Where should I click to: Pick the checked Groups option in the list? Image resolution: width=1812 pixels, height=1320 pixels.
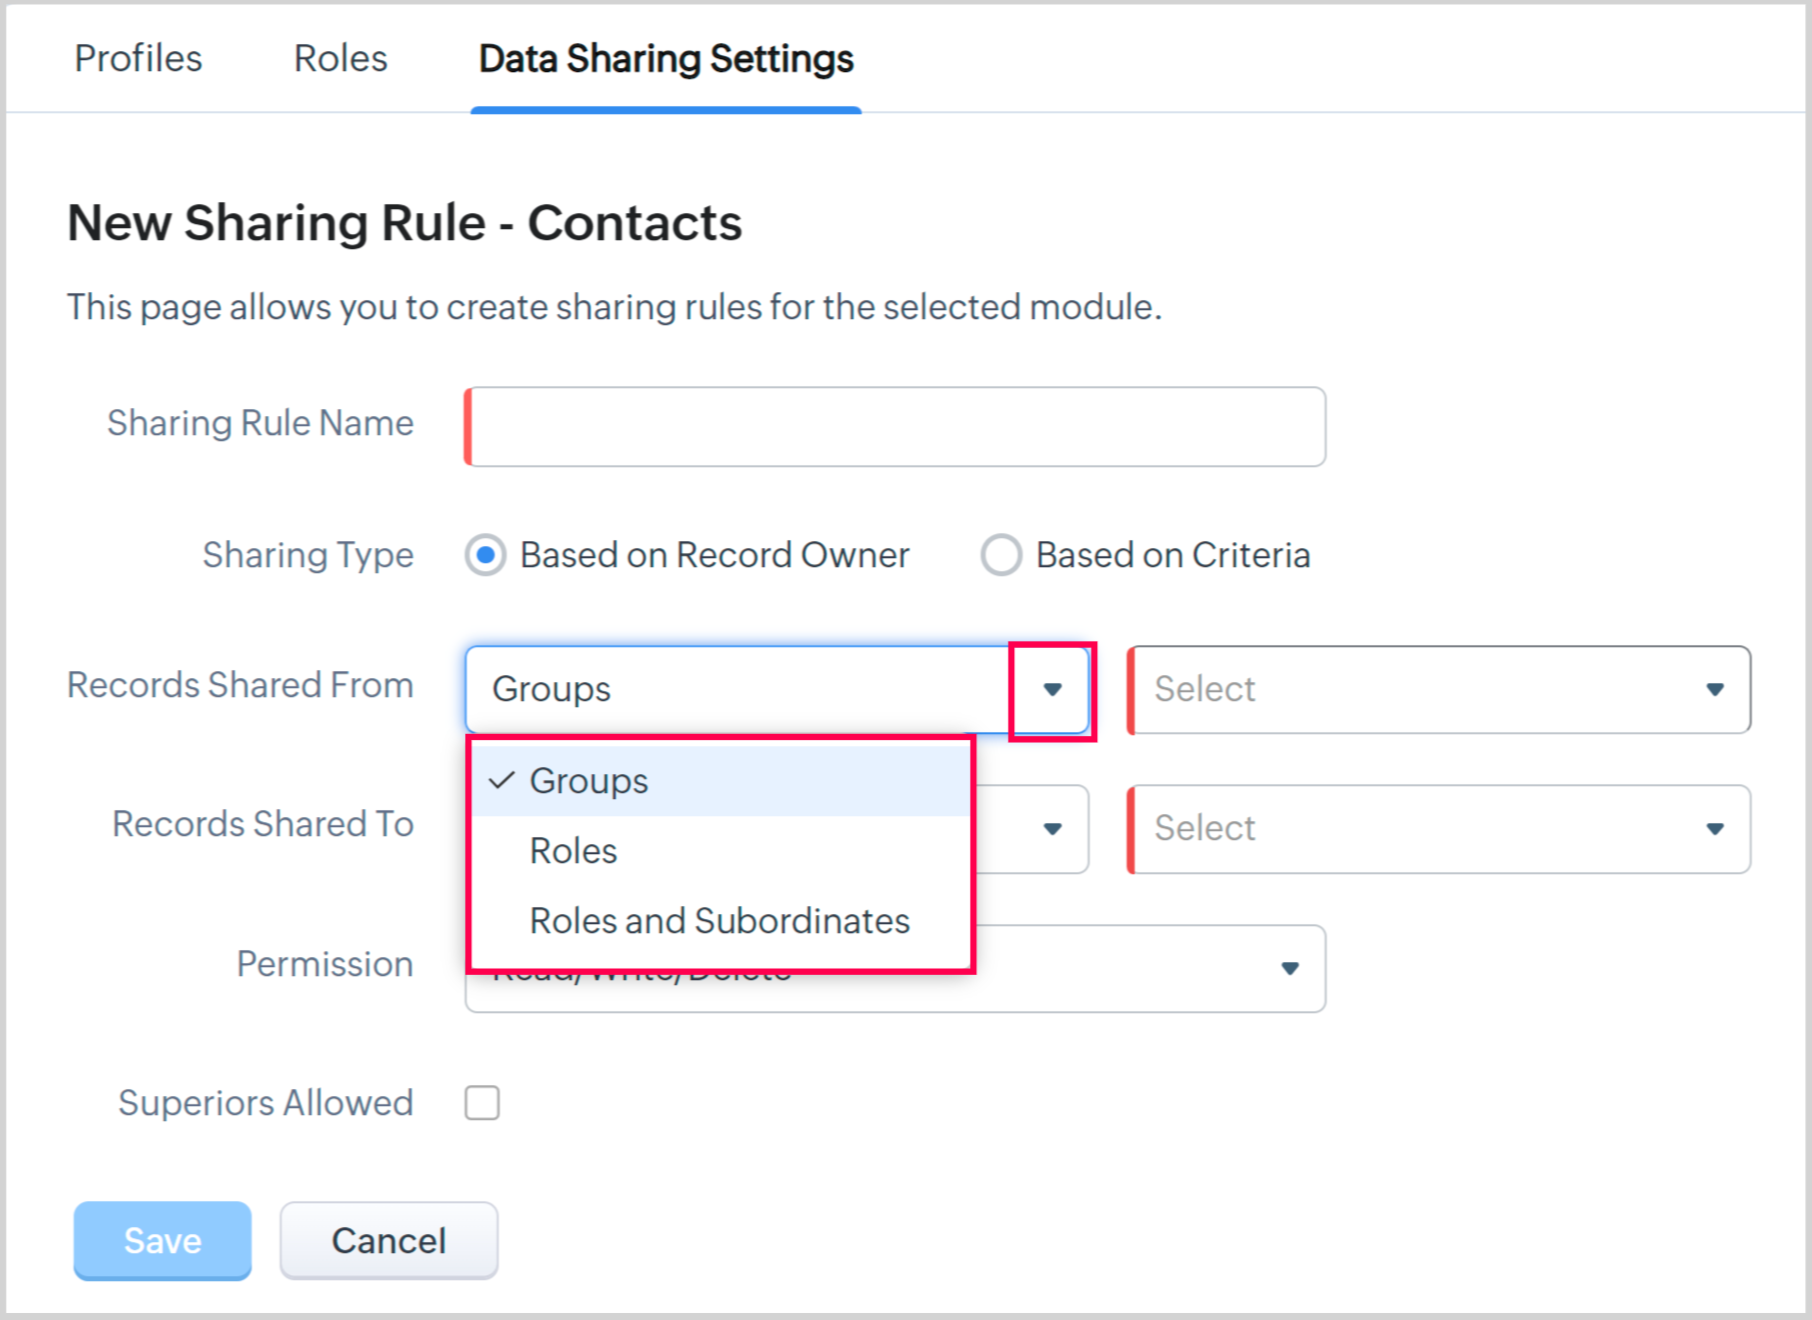[x=588, y=781]
